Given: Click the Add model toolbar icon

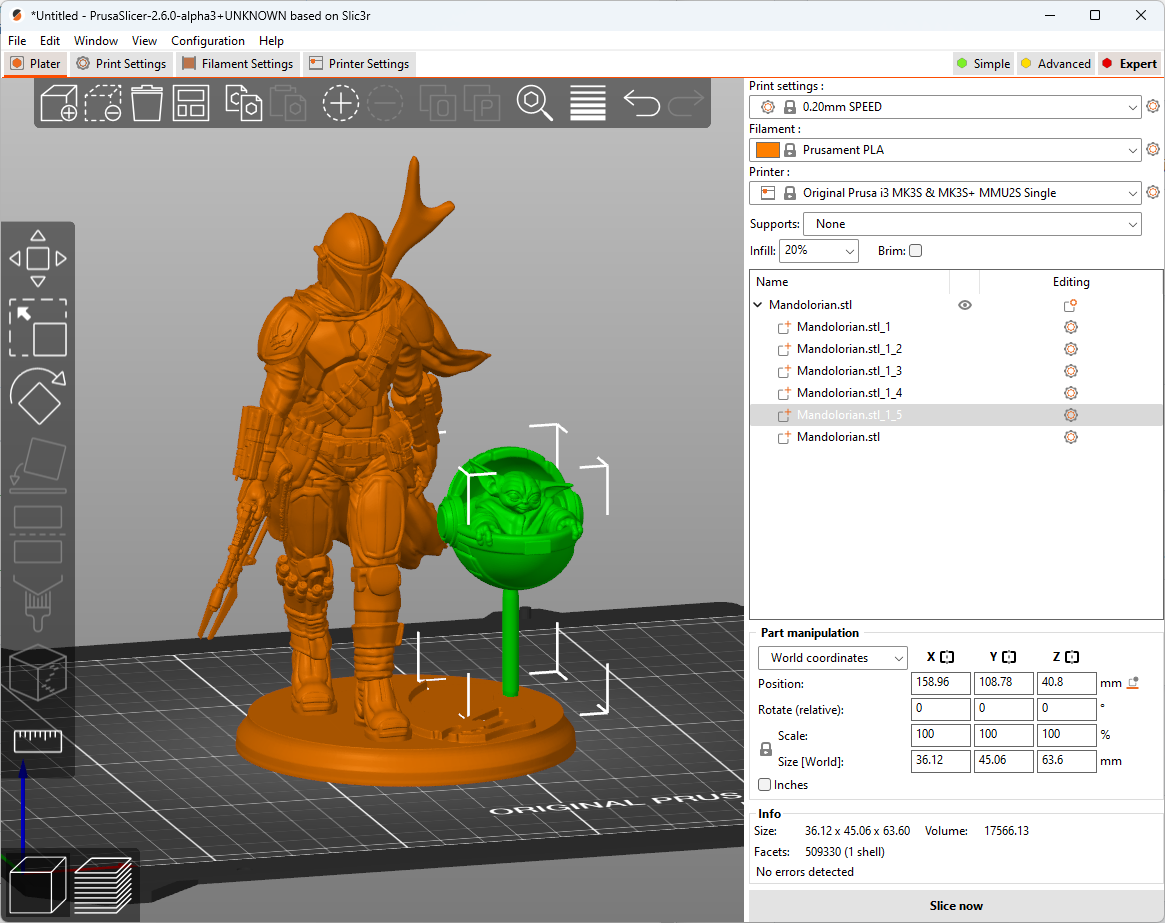Looking at the screenshot, I should point(59,103).
